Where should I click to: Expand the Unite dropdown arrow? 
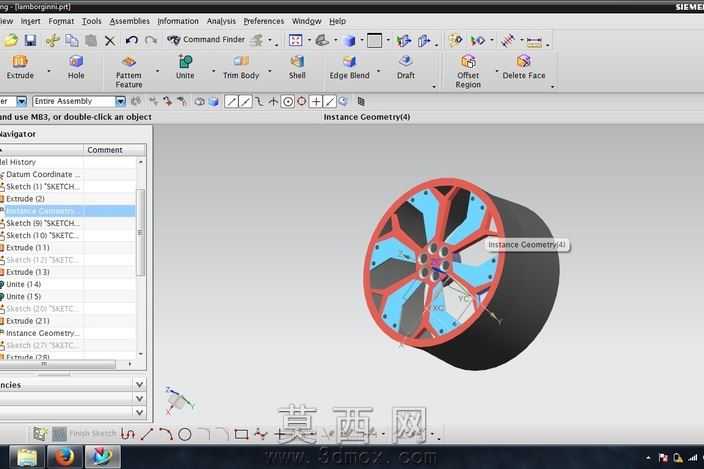tap(213, 71)
